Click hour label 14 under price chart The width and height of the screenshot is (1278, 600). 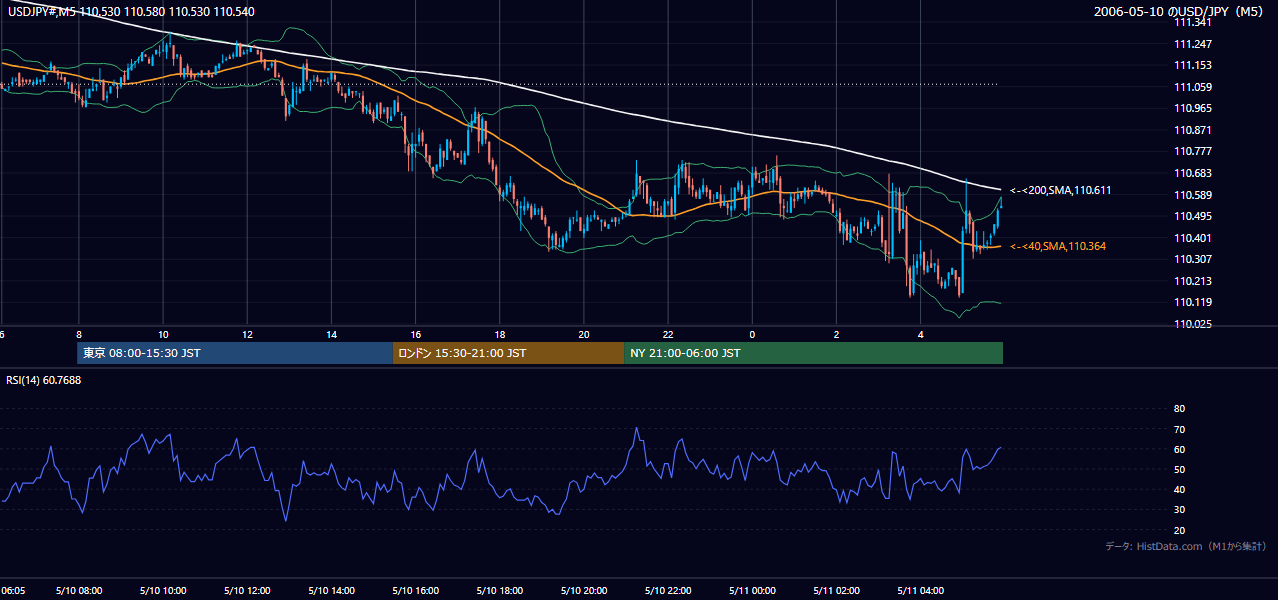pyautogui.click(x=331, y=335)
